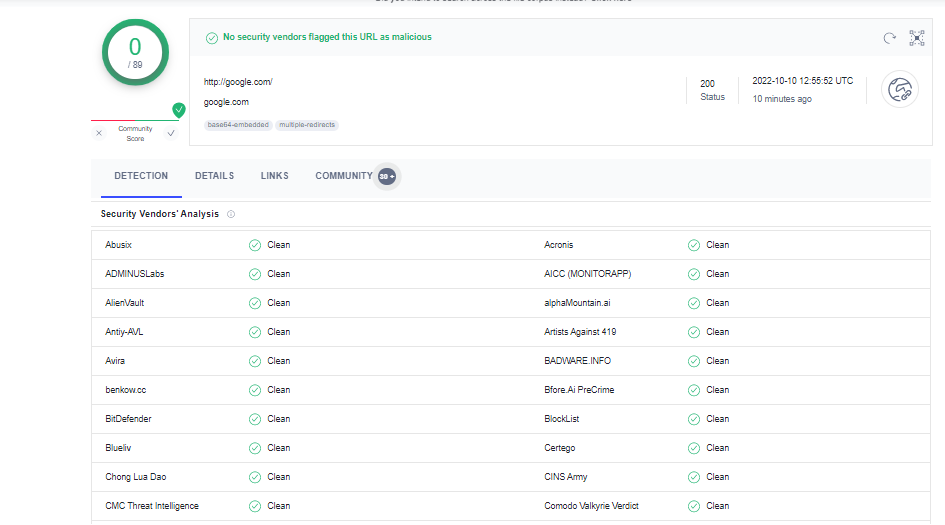Screen dimensions: 945x525
Task: Click the alphaMountain.ai clean check icon
Action: coord(694,303)
